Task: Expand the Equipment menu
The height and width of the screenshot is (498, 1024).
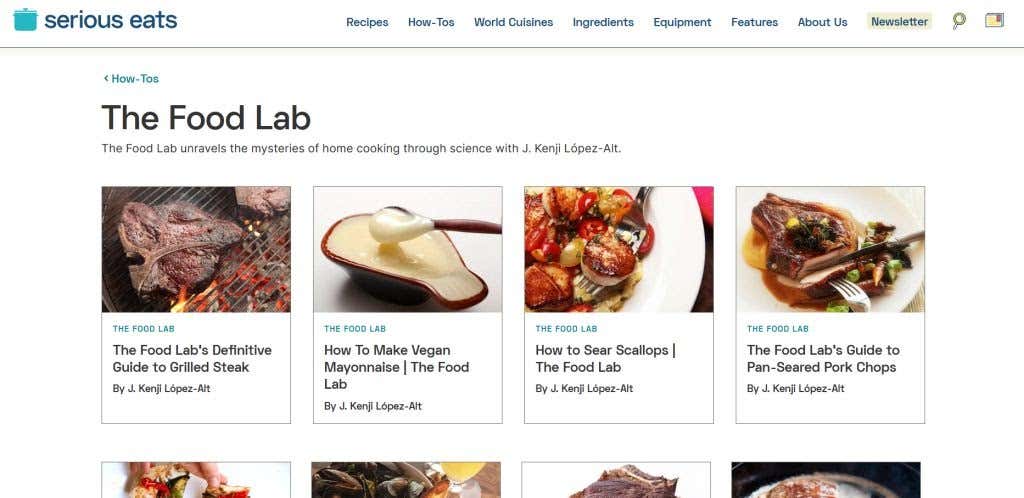Action: (682, 22)
